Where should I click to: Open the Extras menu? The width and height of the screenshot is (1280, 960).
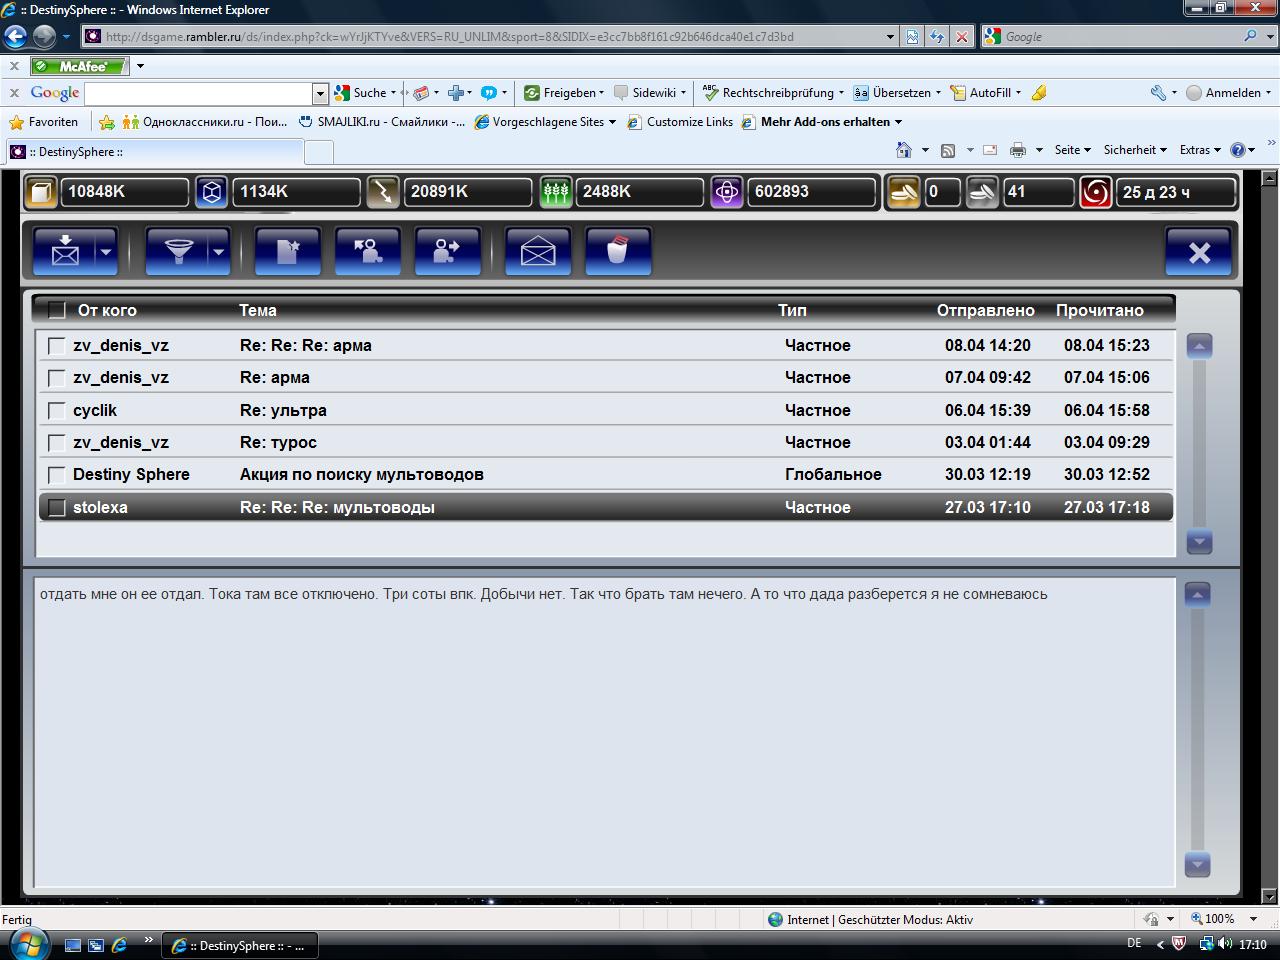1199,150
